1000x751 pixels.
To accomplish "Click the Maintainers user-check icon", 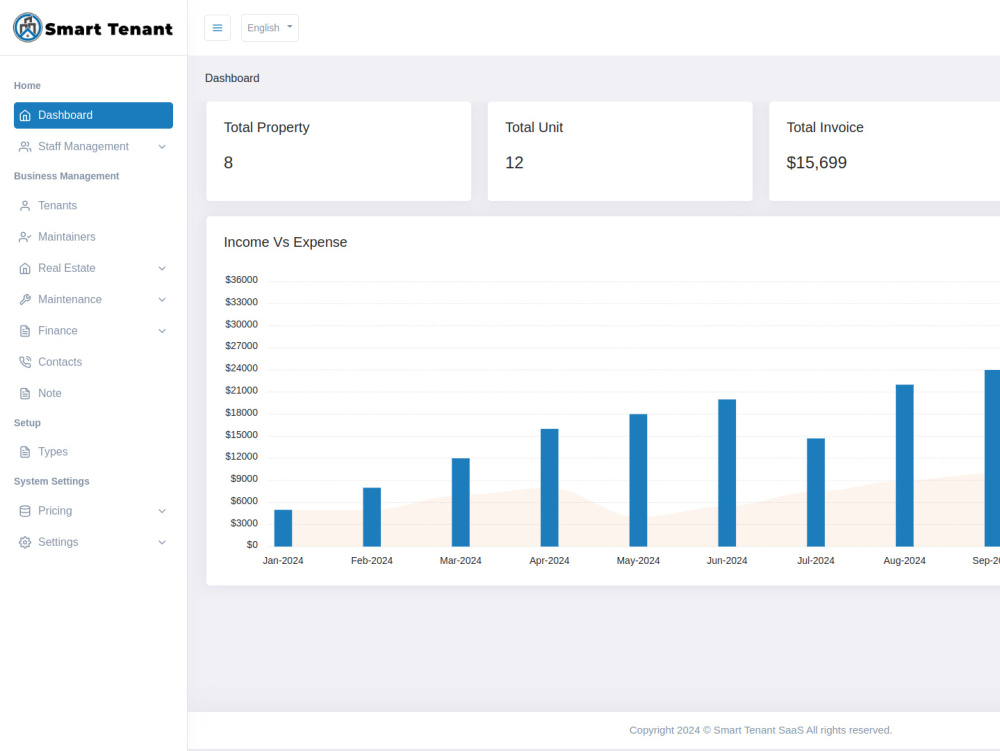I will 25,237.
